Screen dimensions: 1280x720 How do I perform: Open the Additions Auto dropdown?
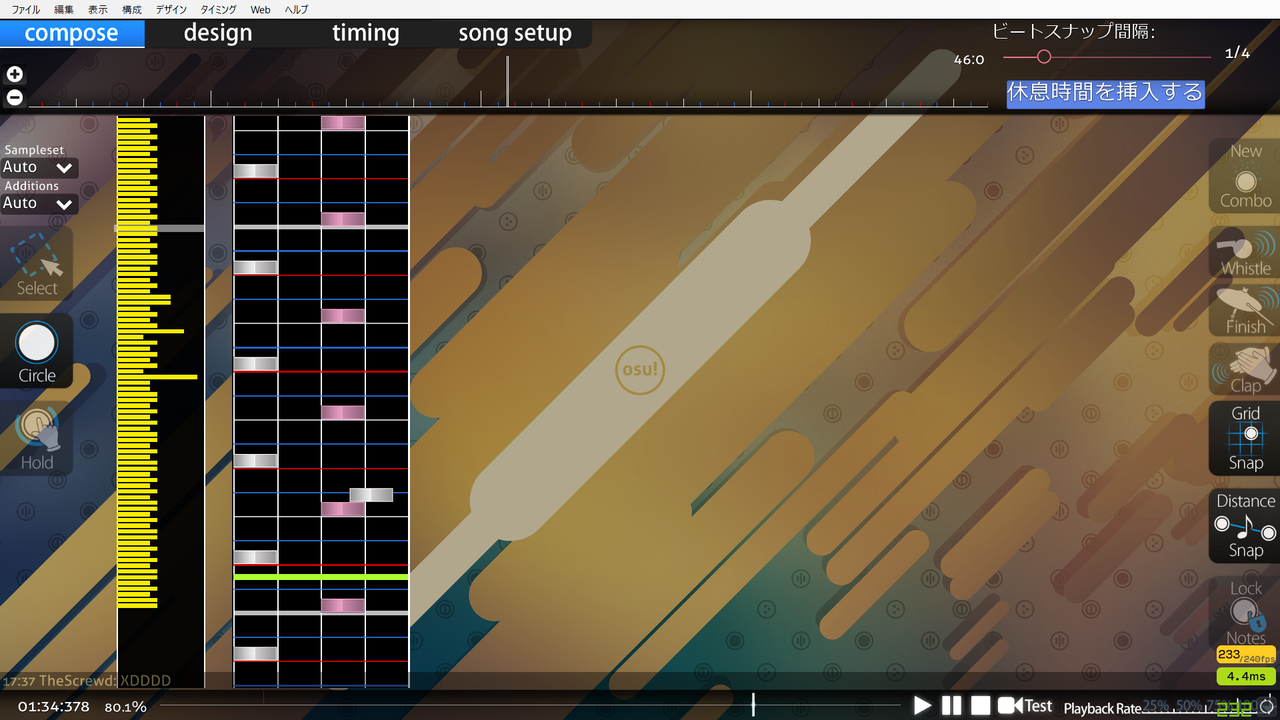click(x=39, y=204)
